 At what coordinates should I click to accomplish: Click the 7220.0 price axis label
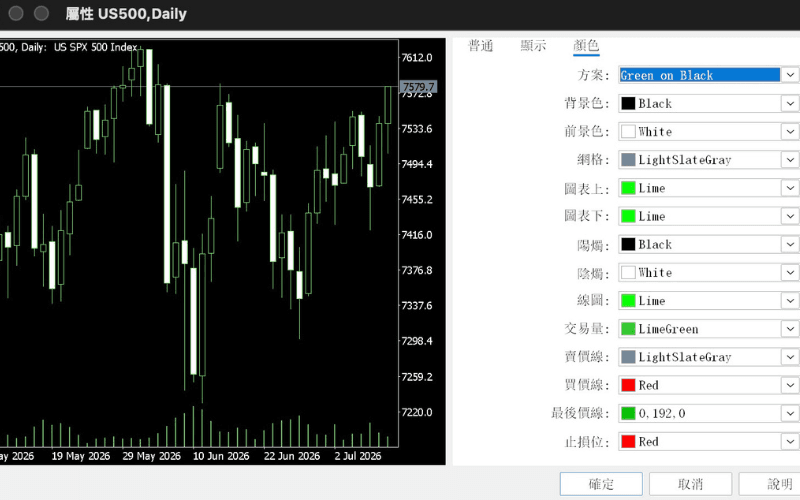coord(417,412)
